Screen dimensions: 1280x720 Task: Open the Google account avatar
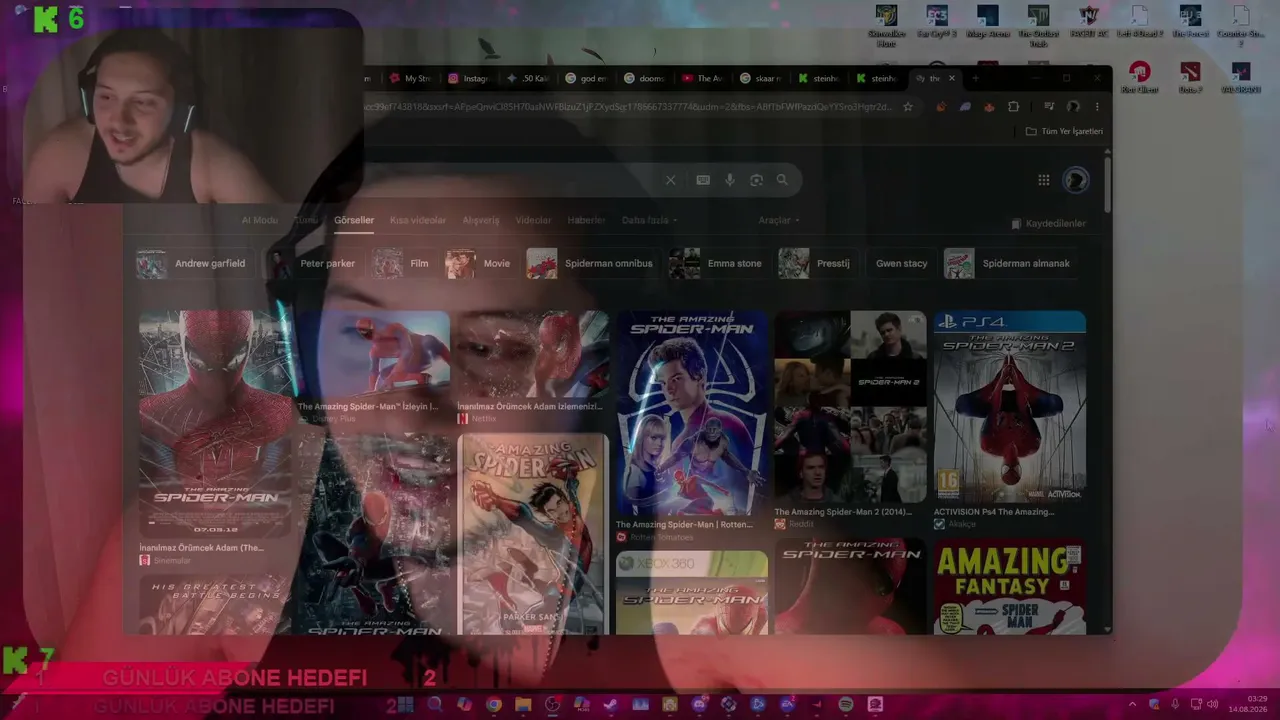coord(1076,180)
